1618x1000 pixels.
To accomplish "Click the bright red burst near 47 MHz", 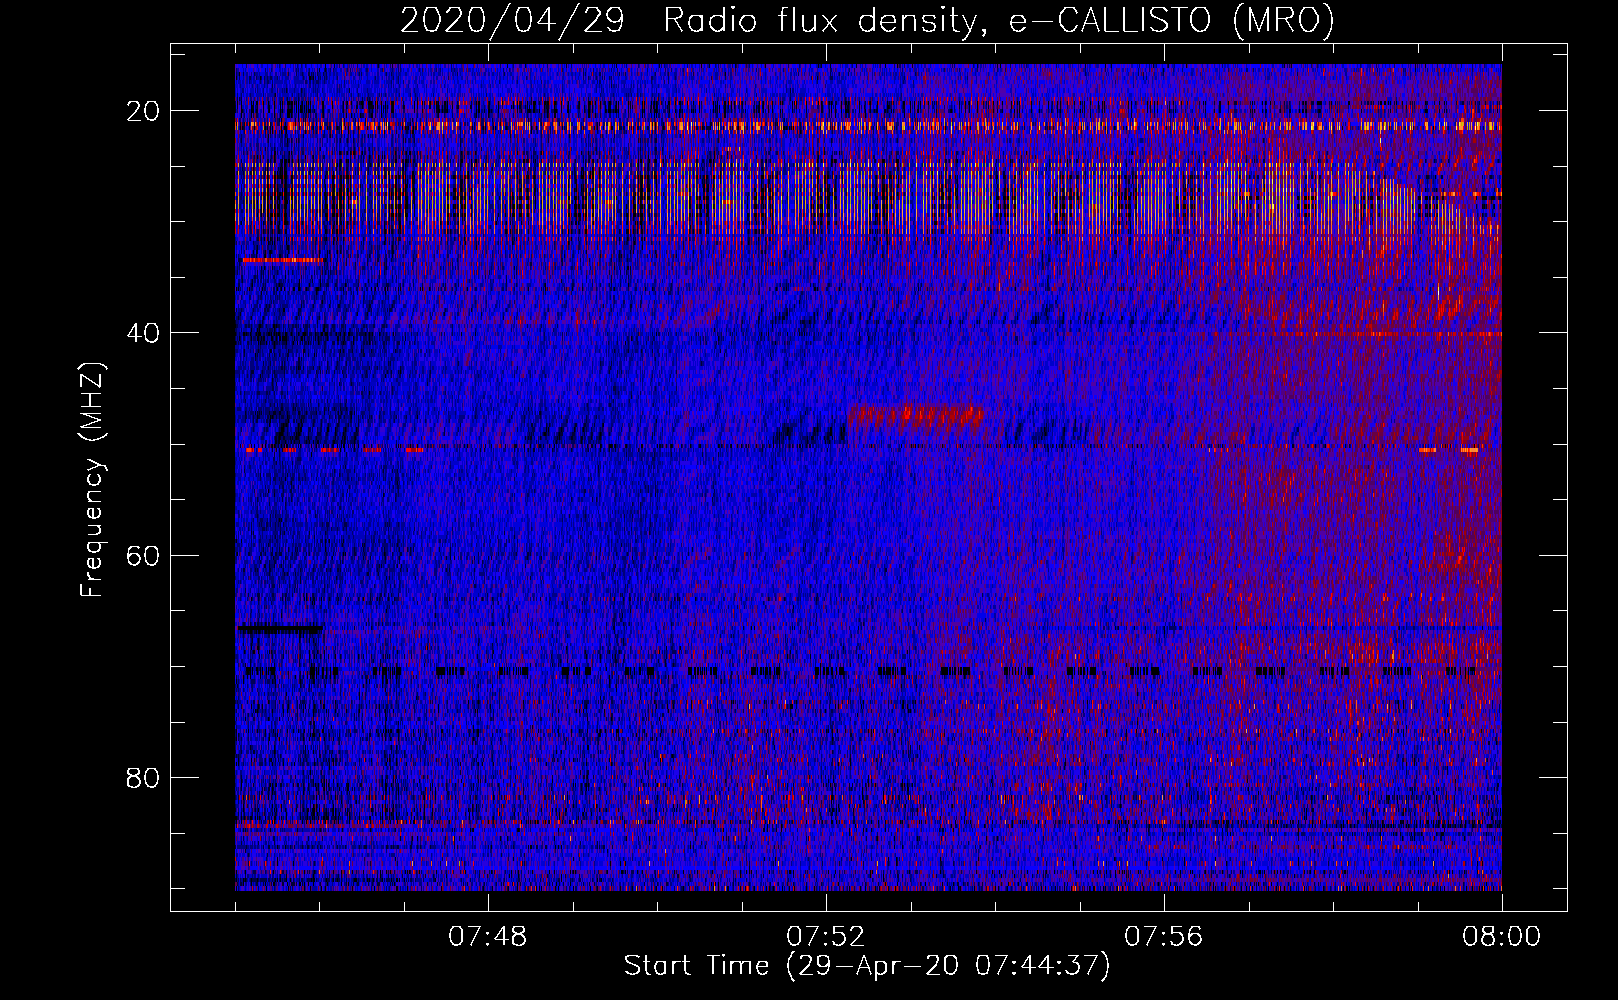I will pos(915,415).
